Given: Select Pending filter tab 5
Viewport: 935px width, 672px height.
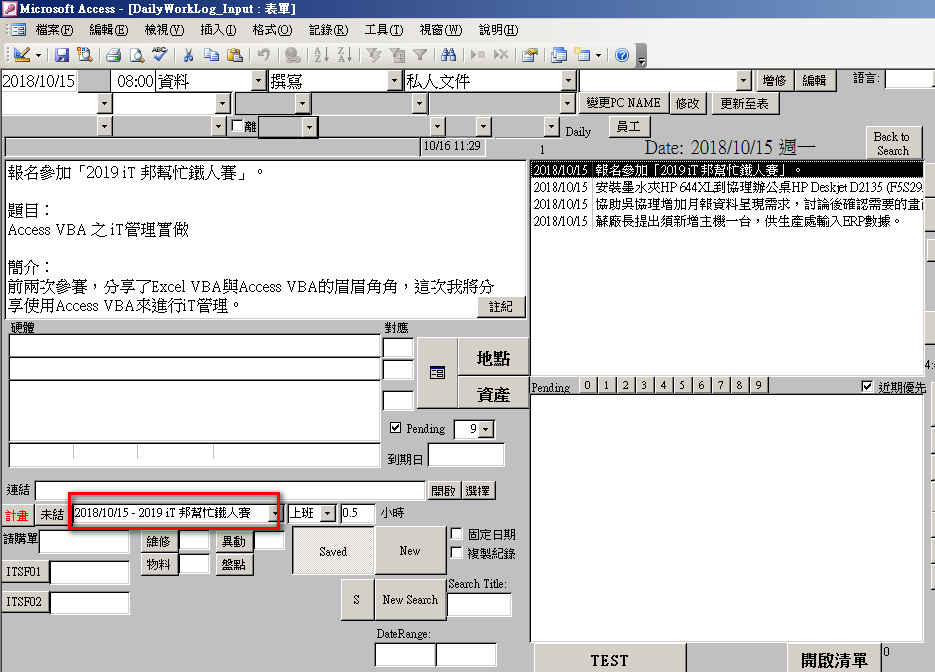Looking at the screenshot, I should click(682, 385).
